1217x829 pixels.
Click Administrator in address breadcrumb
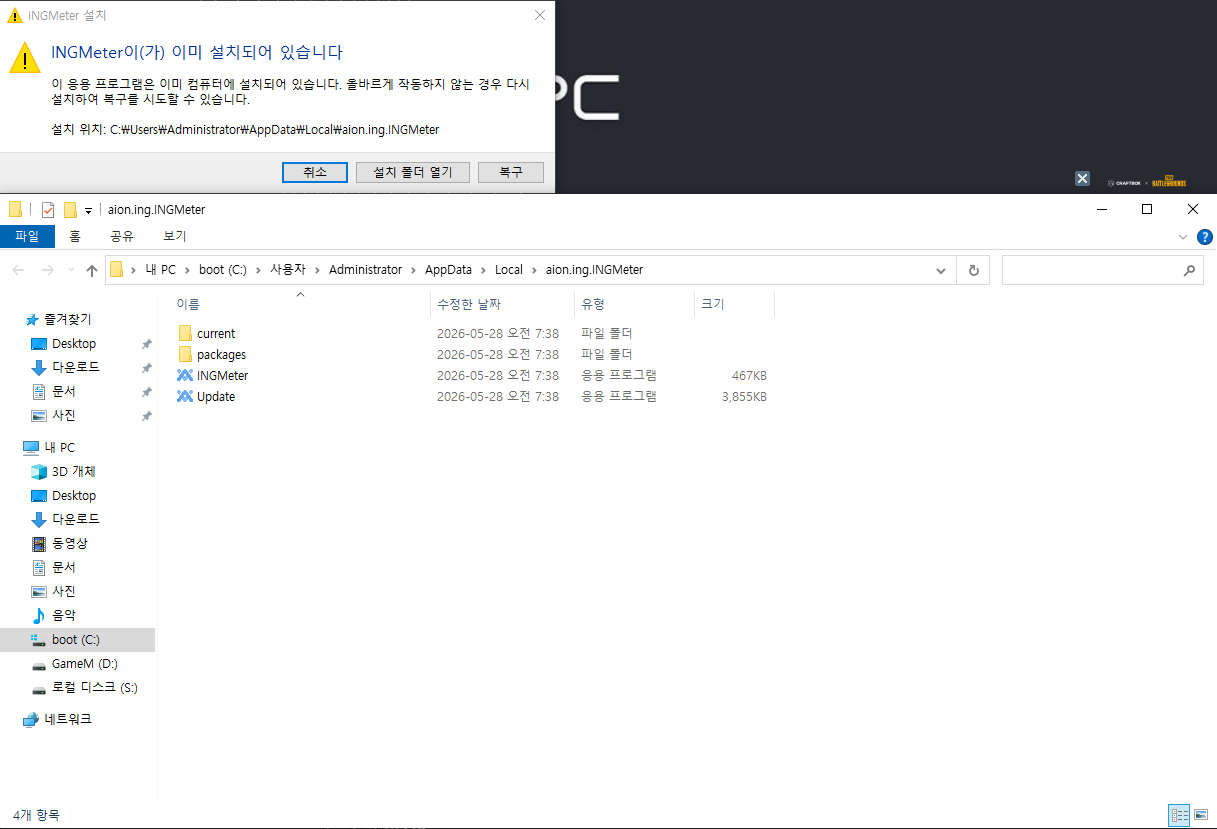pos(365,270)
